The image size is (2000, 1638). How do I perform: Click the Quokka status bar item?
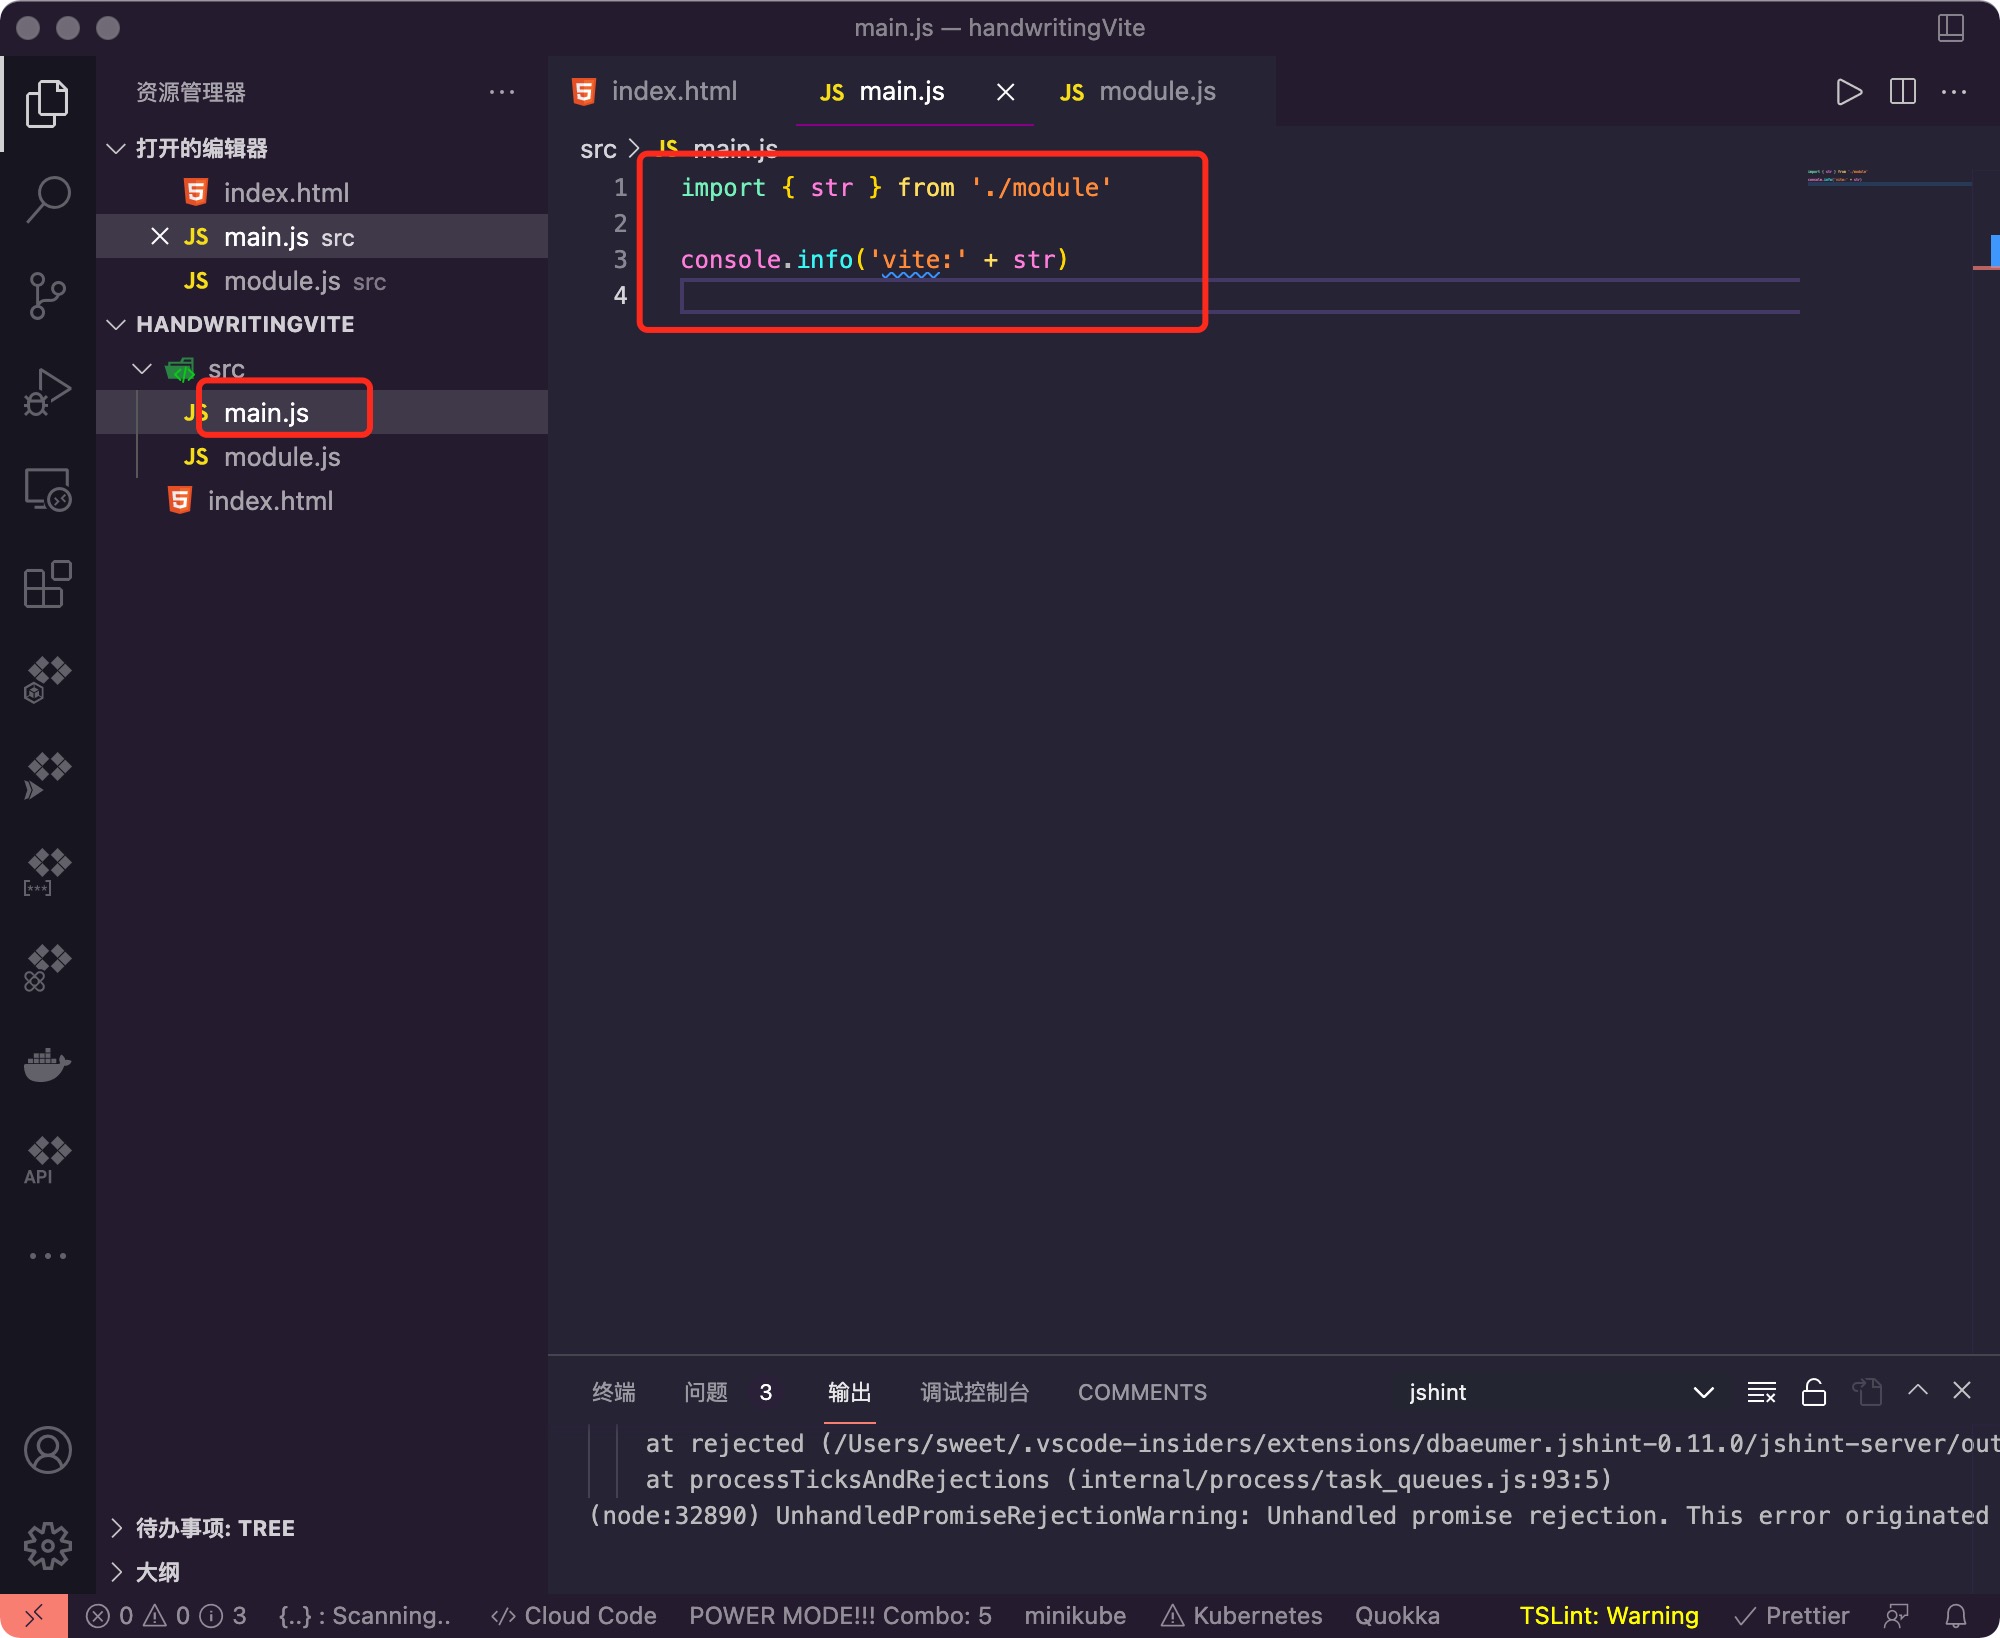(1397, 1616)
